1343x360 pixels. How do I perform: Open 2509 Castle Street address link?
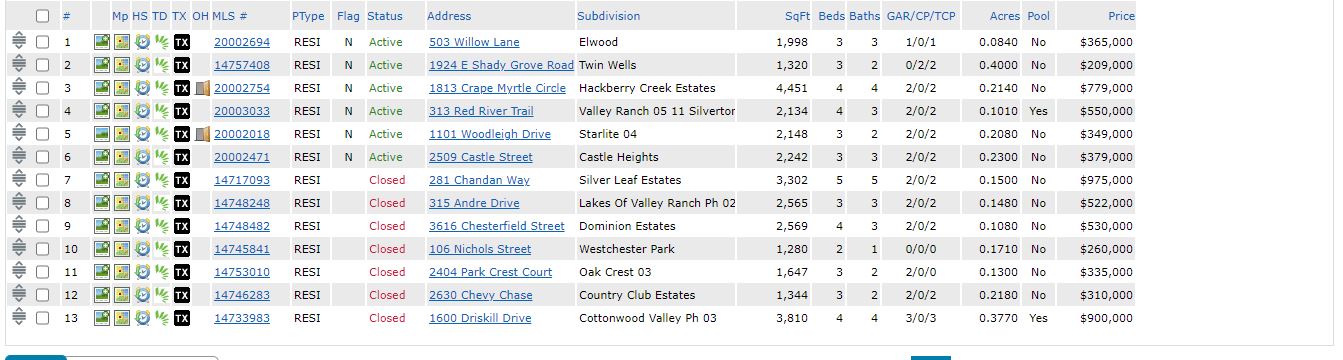click(481, 157)
